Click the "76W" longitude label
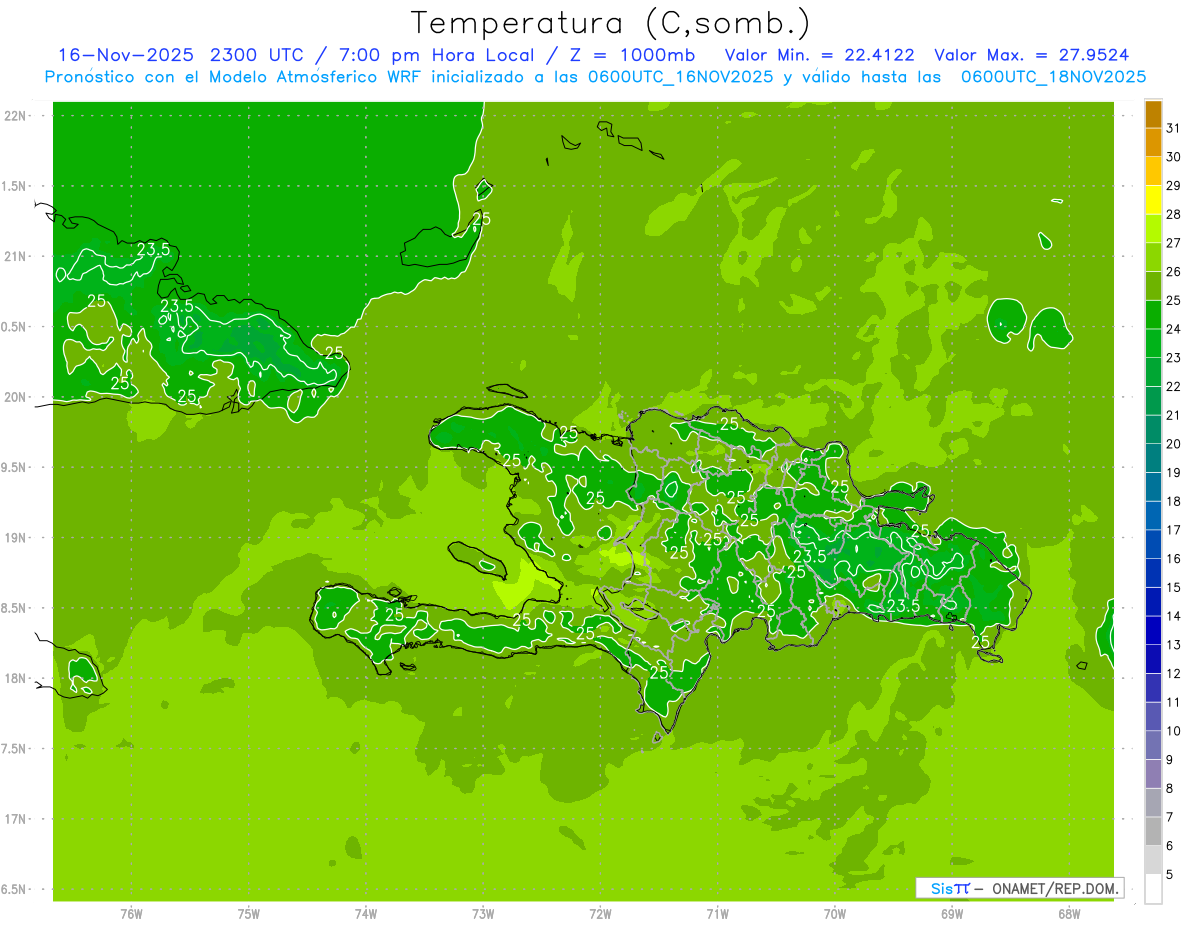1200x927 pixels. (x=131, y=914)
